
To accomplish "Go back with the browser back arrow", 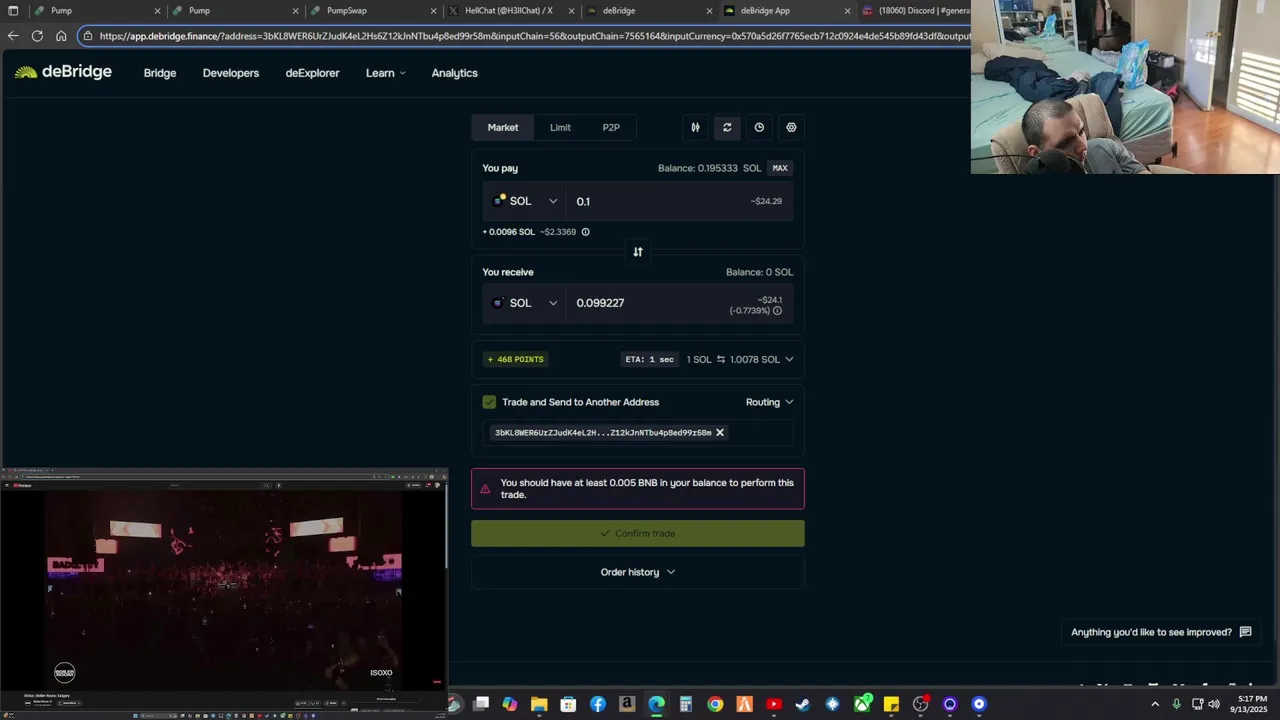I will (x=12, y=36).
